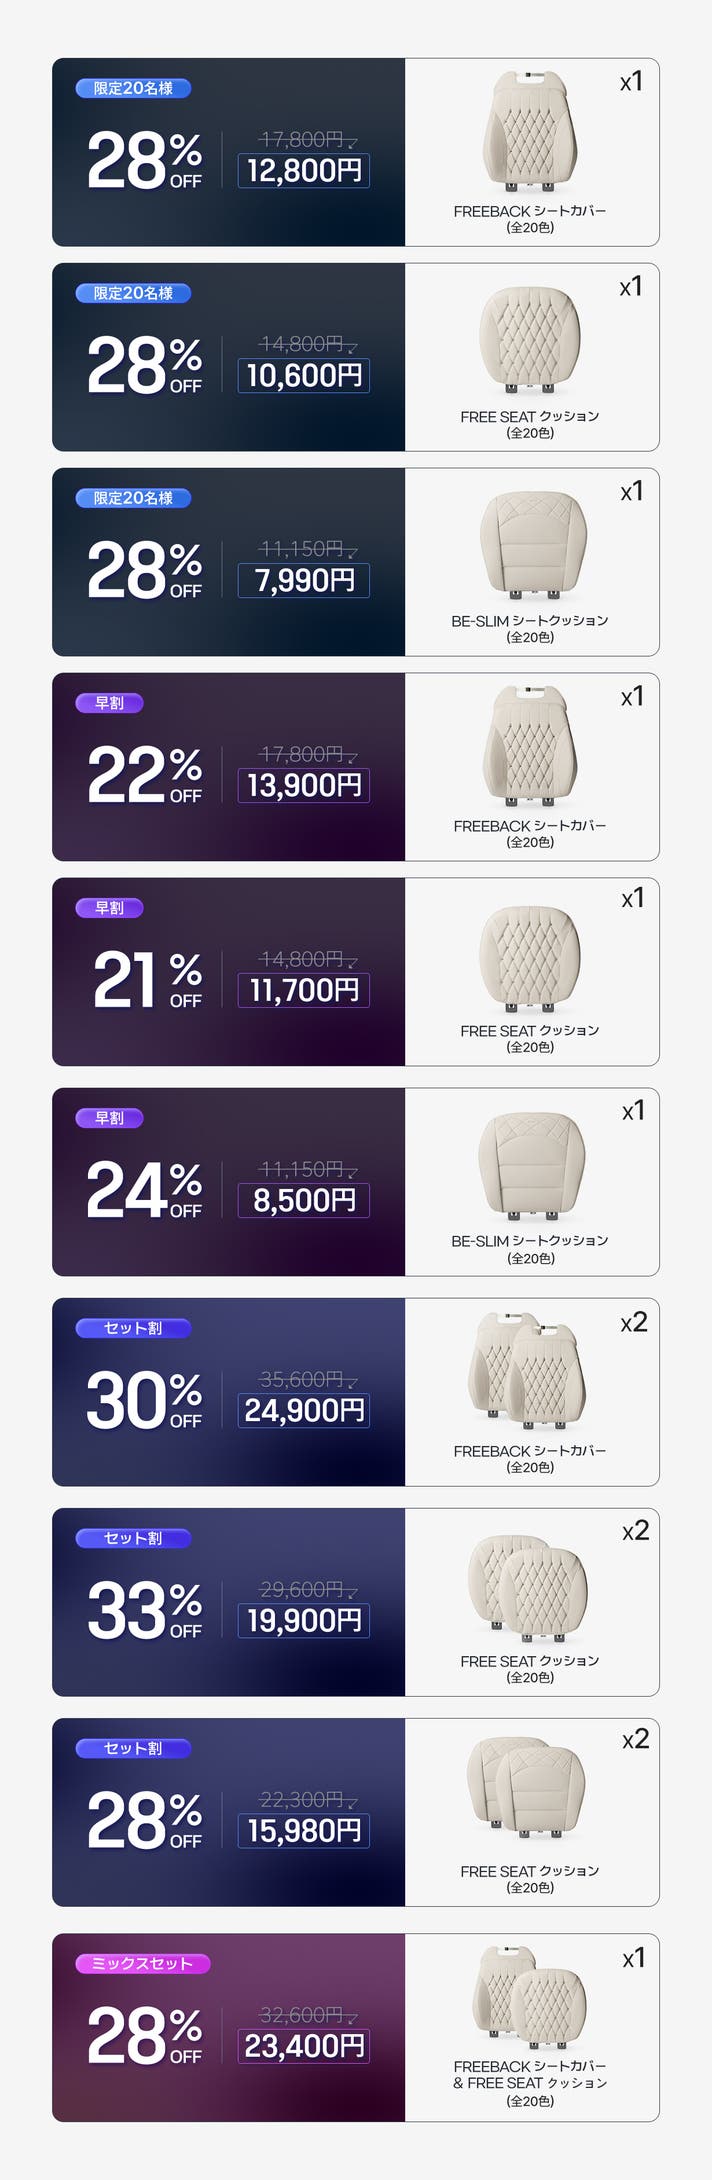
Task: Click the 早割 badge above 21% OFF
Action: (110, 908)
